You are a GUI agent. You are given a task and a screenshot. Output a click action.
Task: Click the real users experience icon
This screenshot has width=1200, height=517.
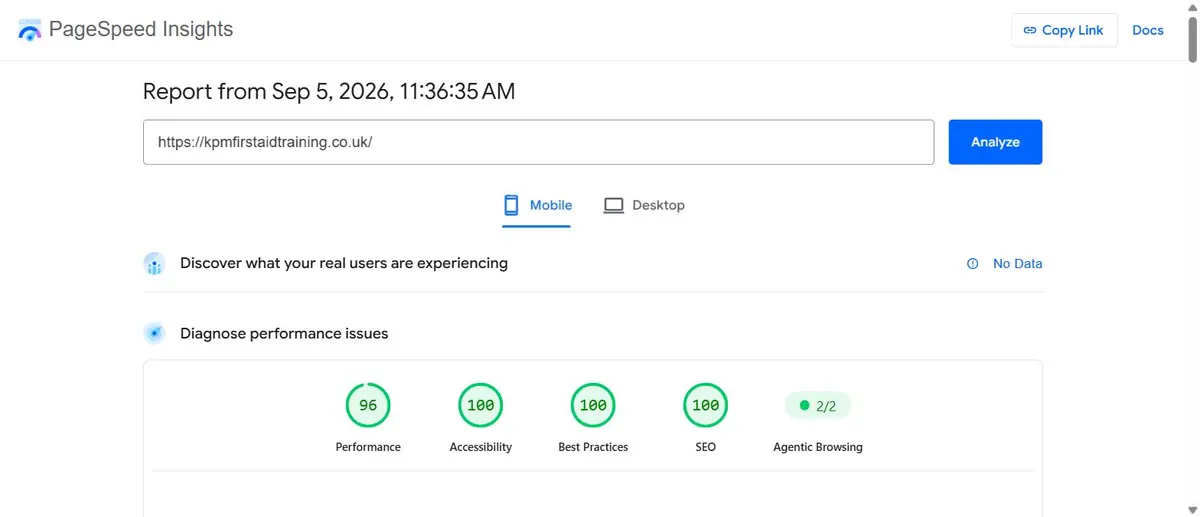(154, 264)
